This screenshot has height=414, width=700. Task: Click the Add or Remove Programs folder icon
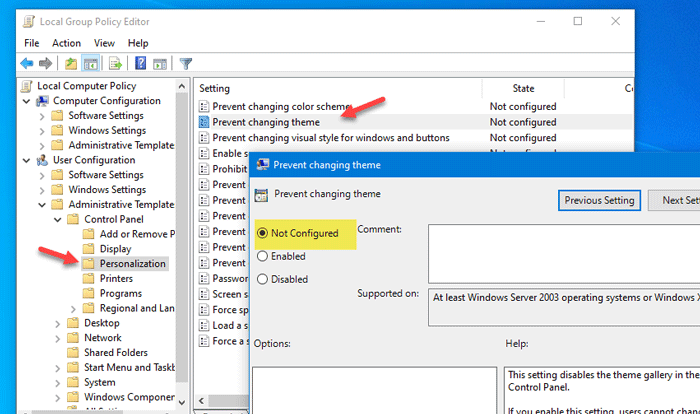point(88,234)
